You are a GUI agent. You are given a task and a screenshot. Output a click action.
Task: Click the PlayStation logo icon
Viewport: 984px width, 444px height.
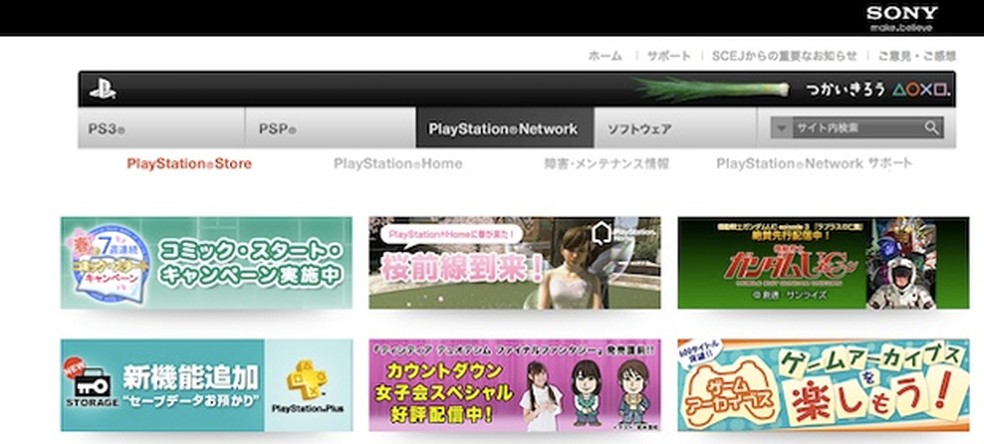[x=102, y=90]
